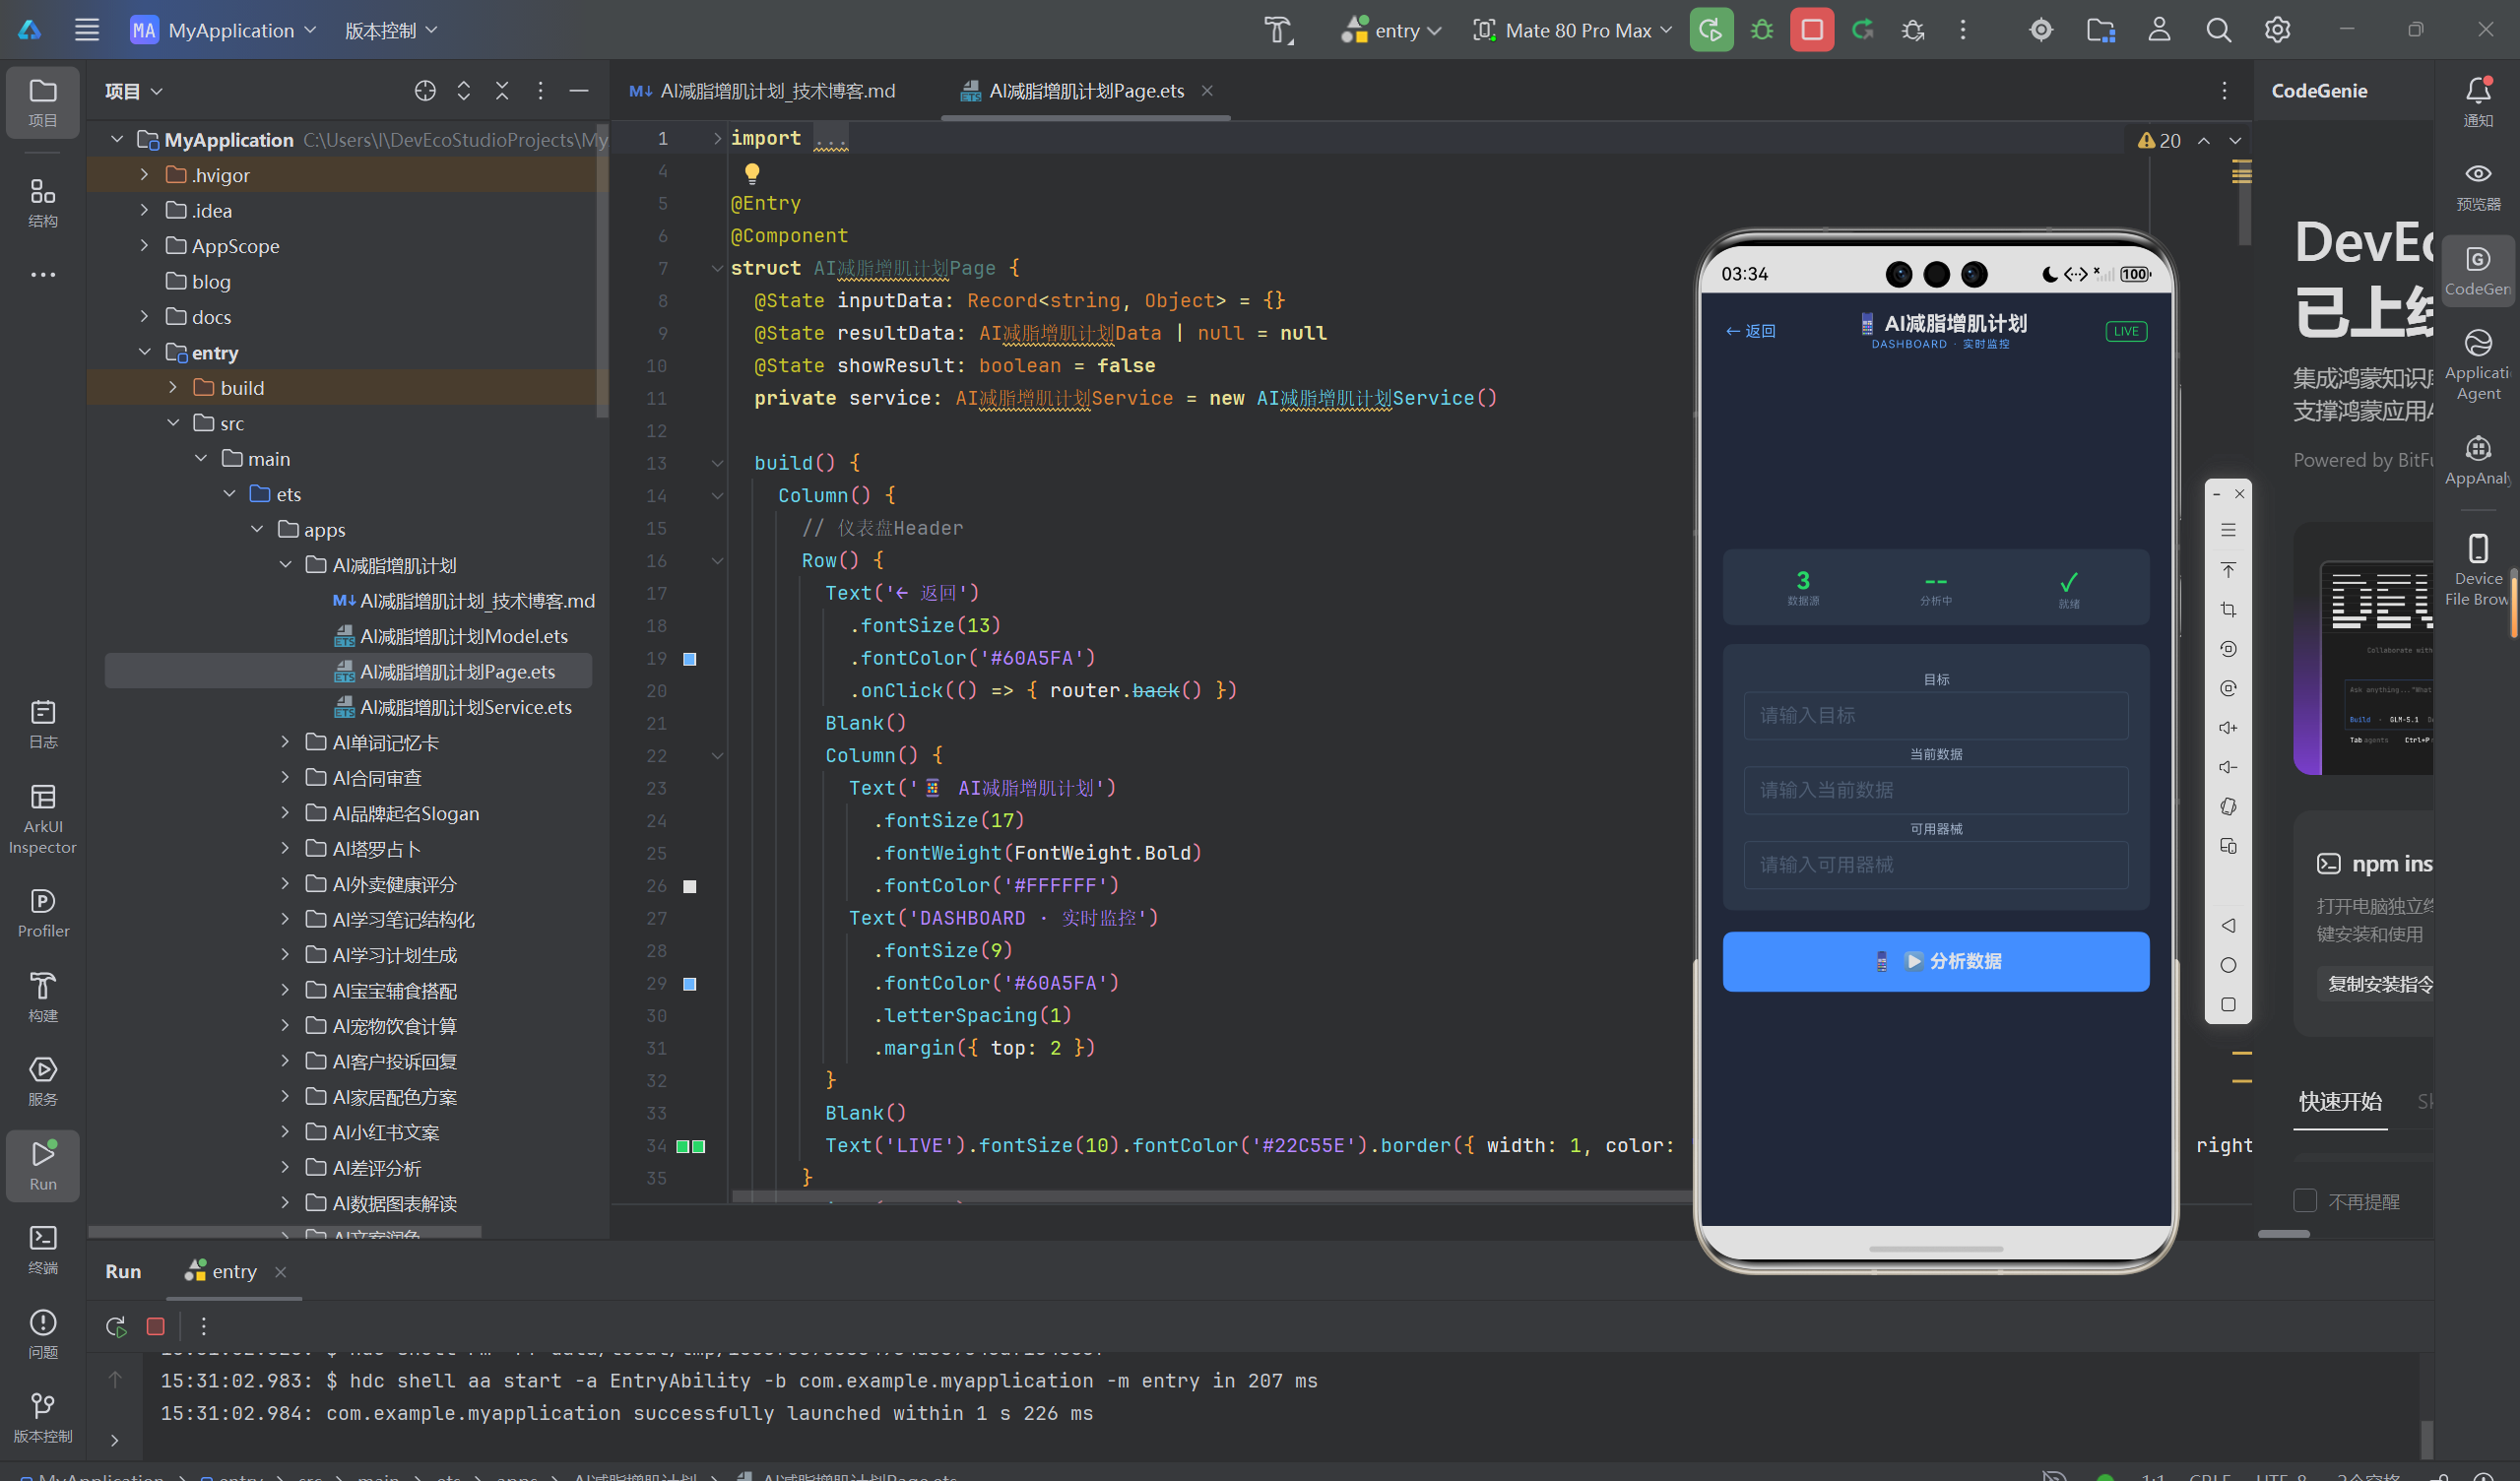The height and width of the screenshot is (1481, 2520).
Task: Open Application Agent side panel
Action: [2478, 364]
